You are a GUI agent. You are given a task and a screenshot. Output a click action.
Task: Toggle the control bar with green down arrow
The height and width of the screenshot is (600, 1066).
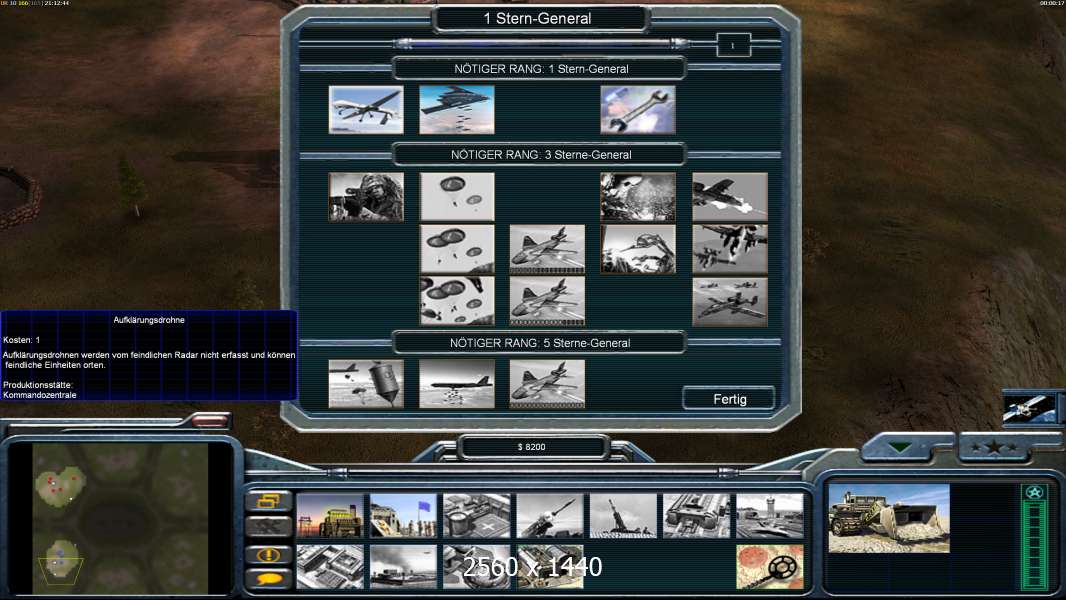click(900, 448)
